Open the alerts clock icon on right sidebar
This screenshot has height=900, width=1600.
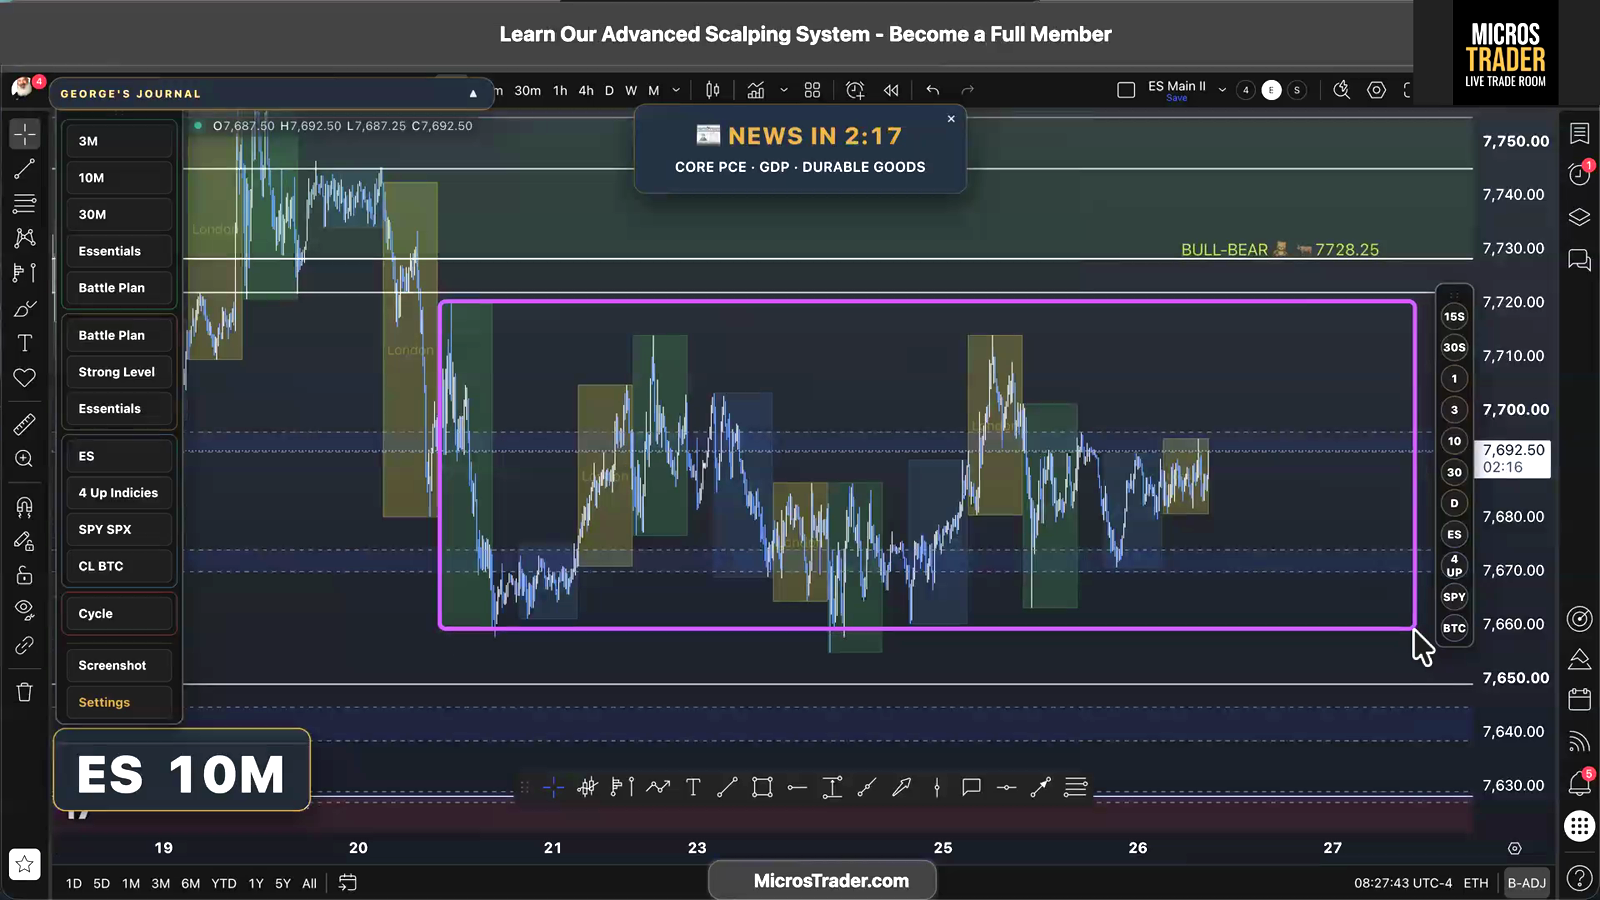pos(1580,174)
